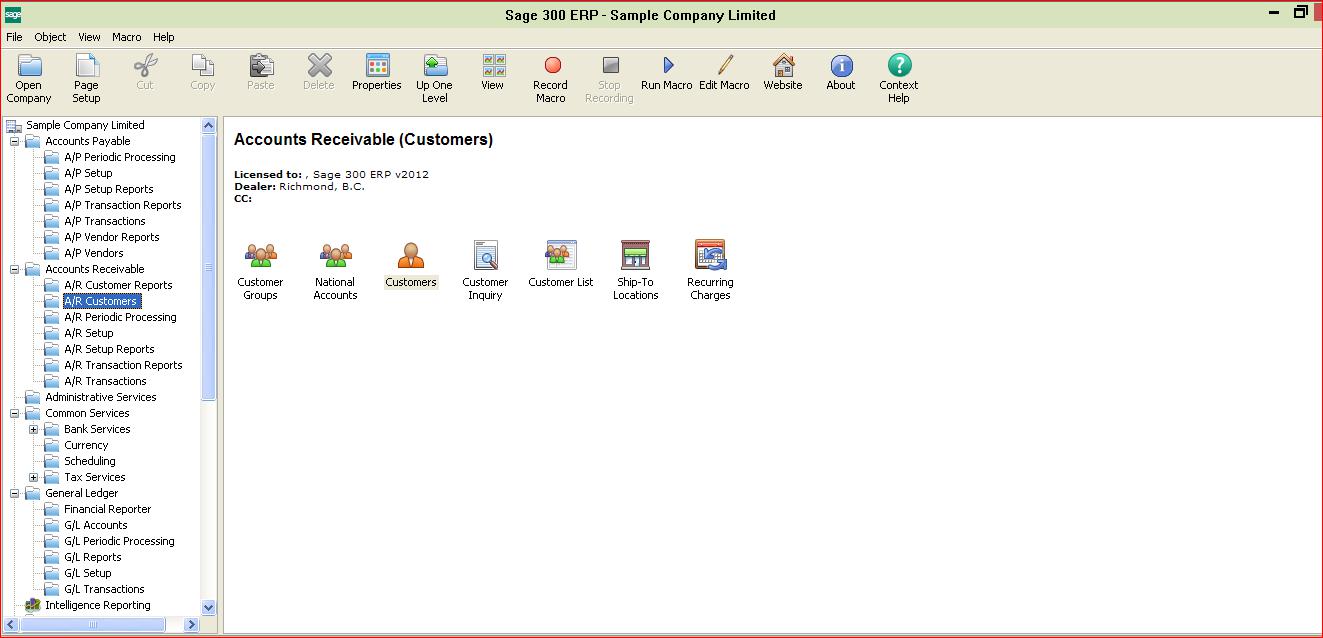Select Administrative Services in tree
This screenshot has height=638, width=1323.
[100, 397]
